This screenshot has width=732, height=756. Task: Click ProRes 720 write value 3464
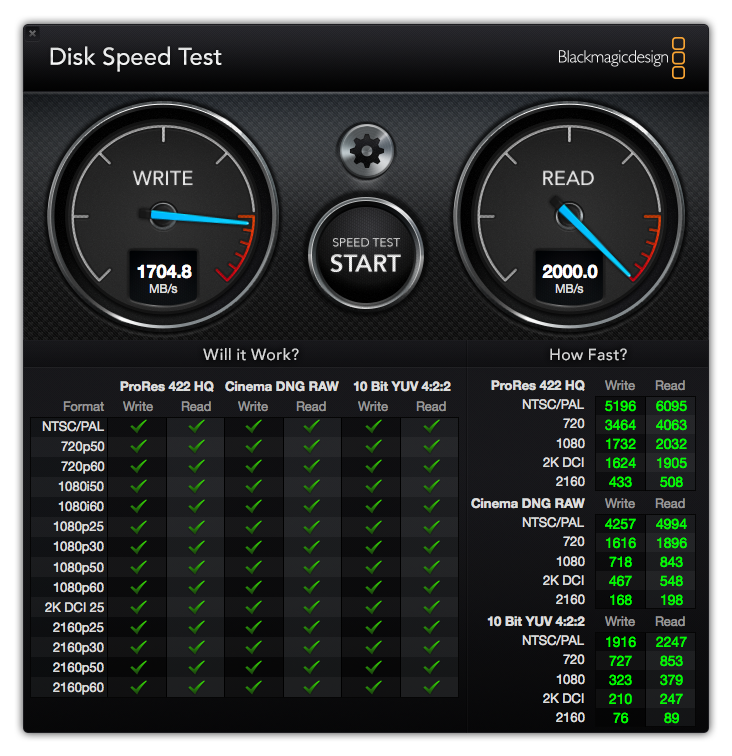[620, 425]
